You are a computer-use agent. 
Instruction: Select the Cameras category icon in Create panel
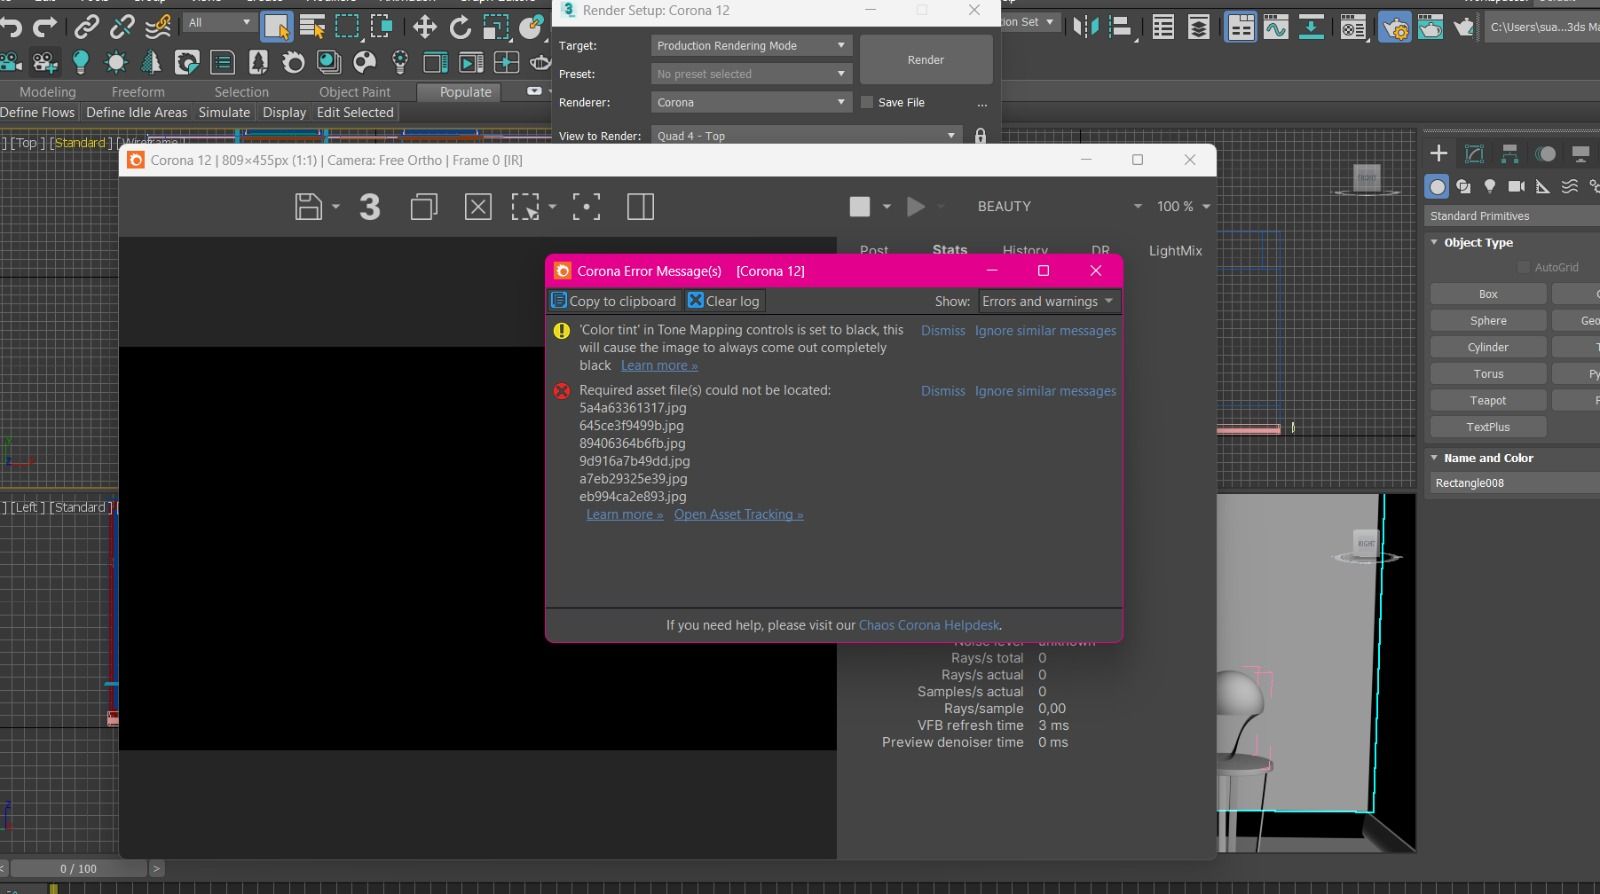point(1516,186)
